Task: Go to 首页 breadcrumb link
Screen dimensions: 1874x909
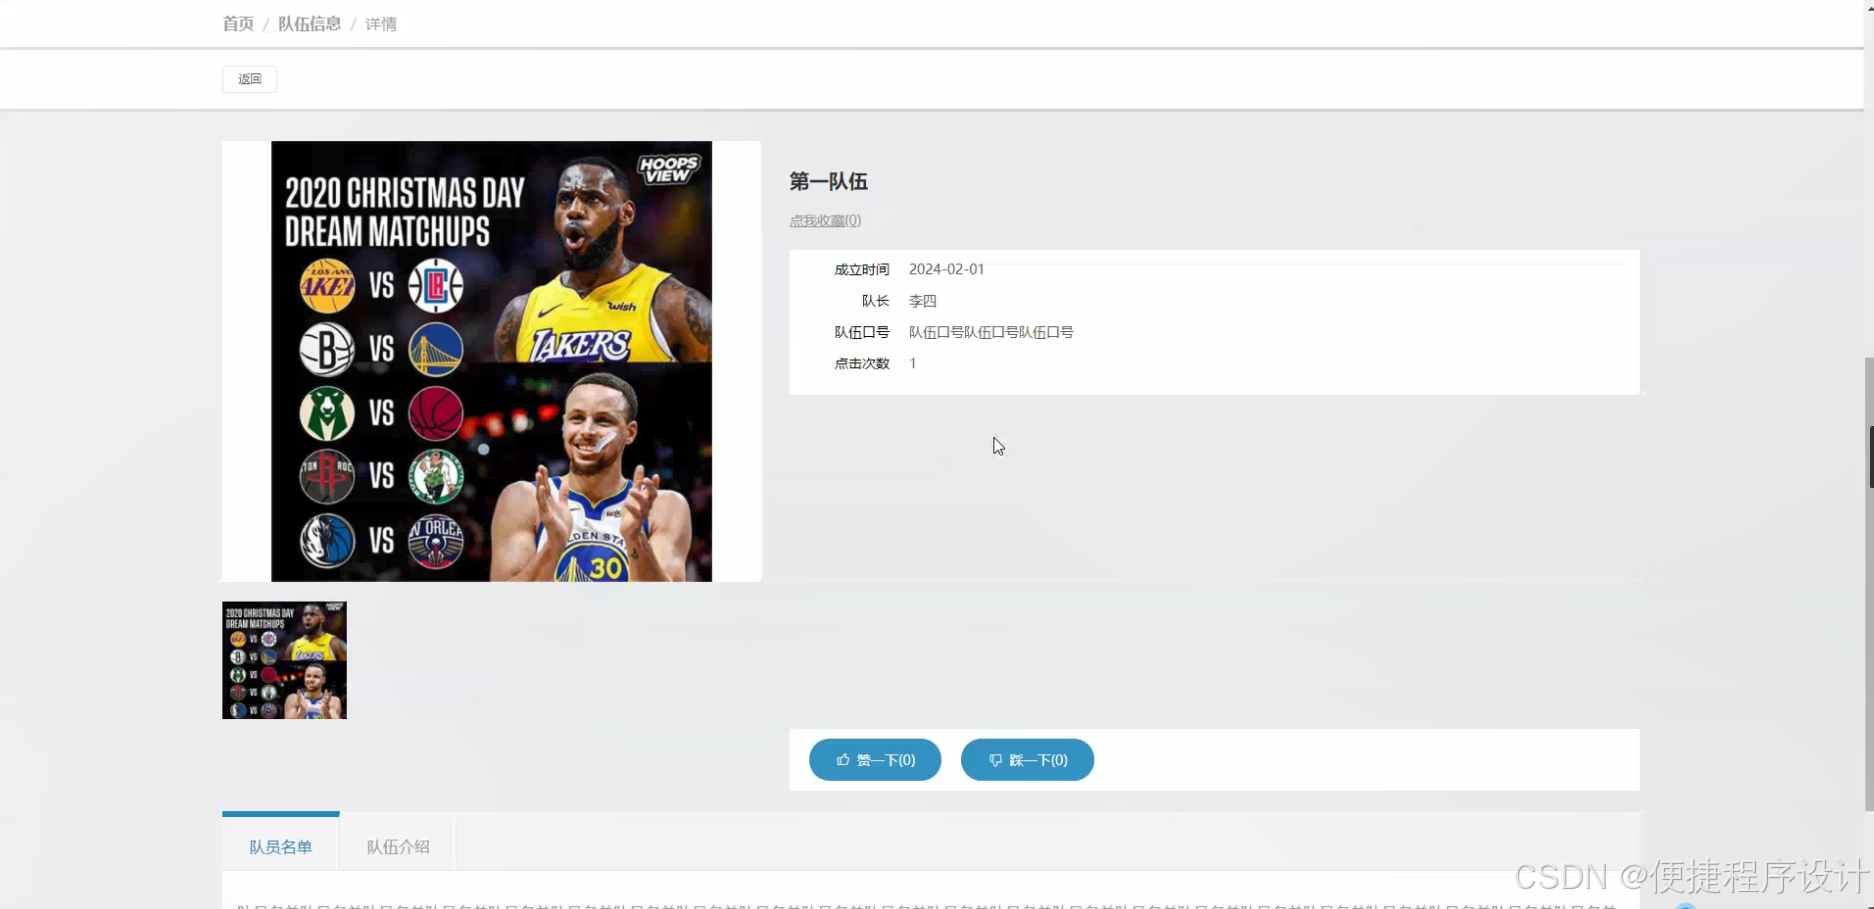Action: pyautogui.click(x=238, y=24)
